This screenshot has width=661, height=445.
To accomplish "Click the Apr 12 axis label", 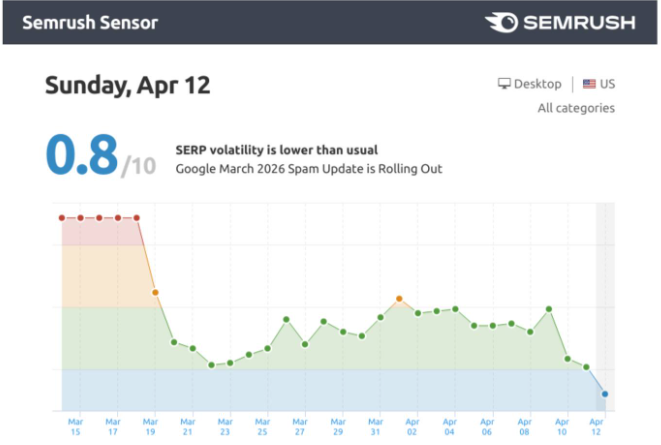I will point(596,426).
